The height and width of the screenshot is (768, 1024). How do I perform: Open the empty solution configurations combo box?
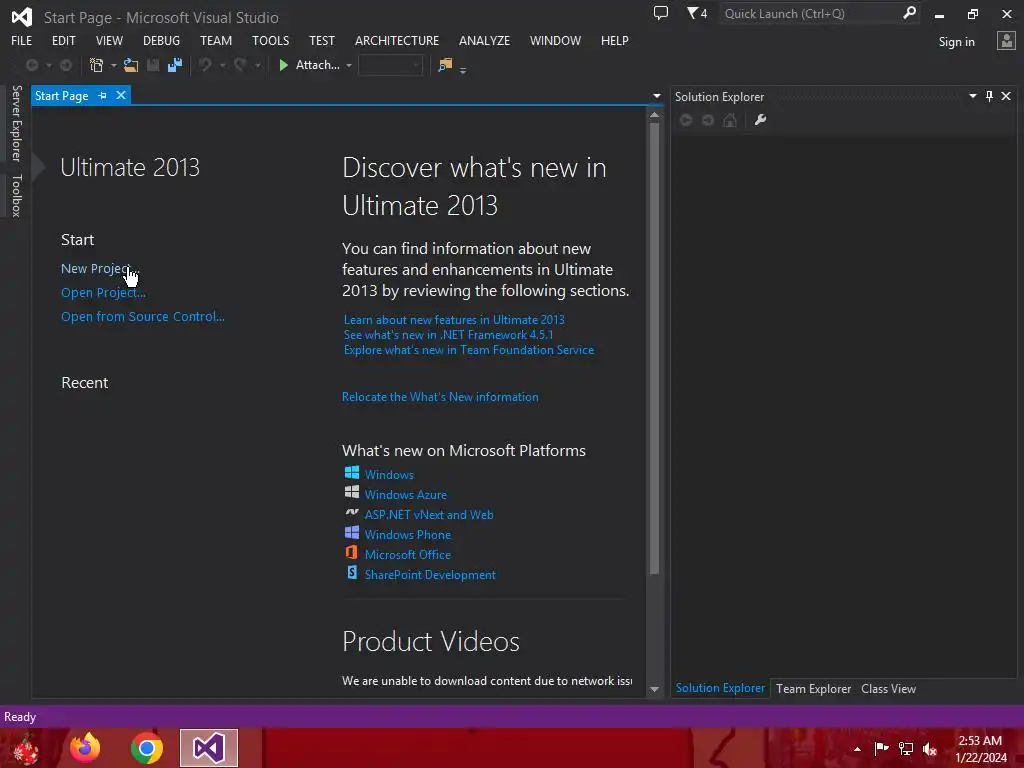390,65
